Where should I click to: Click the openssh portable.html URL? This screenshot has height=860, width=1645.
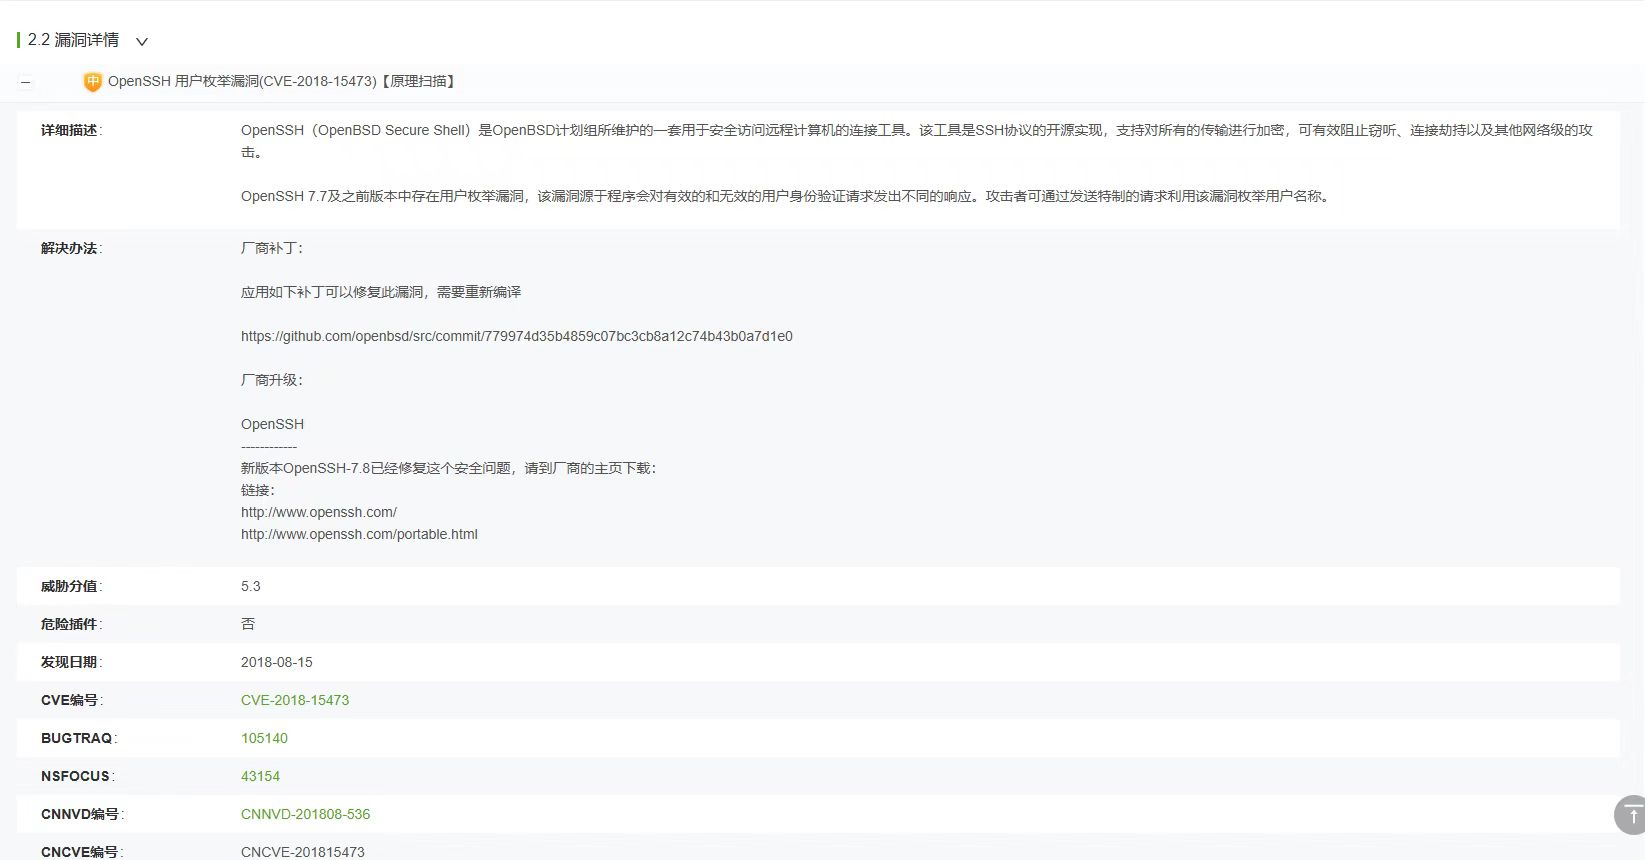359,534
